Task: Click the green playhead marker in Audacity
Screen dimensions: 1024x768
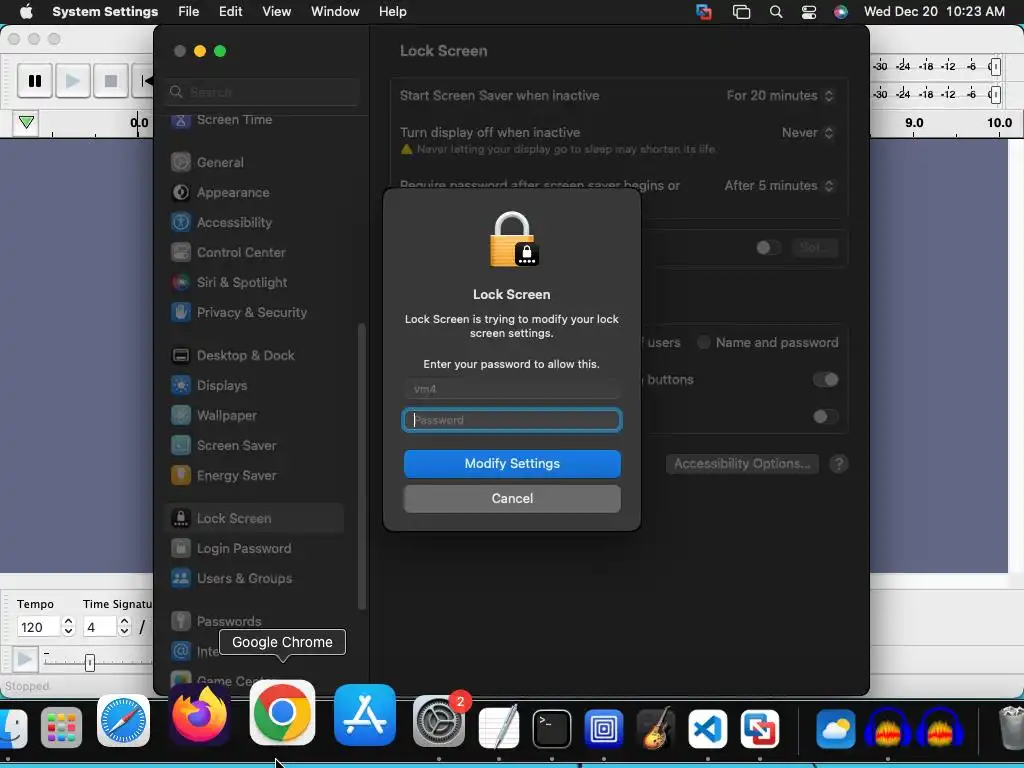Action: click(x=26, y=122)
